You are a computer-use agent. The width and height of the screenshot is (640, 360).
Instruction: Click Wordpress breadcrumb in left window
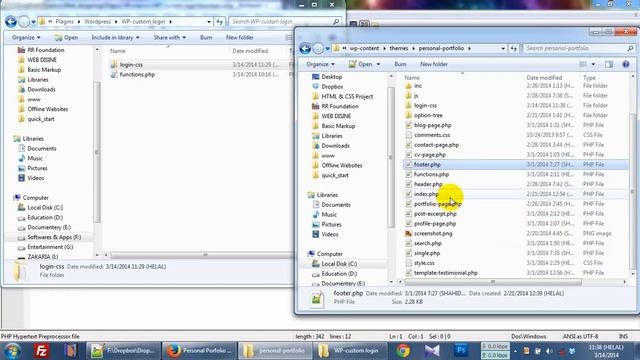(98, 21)
